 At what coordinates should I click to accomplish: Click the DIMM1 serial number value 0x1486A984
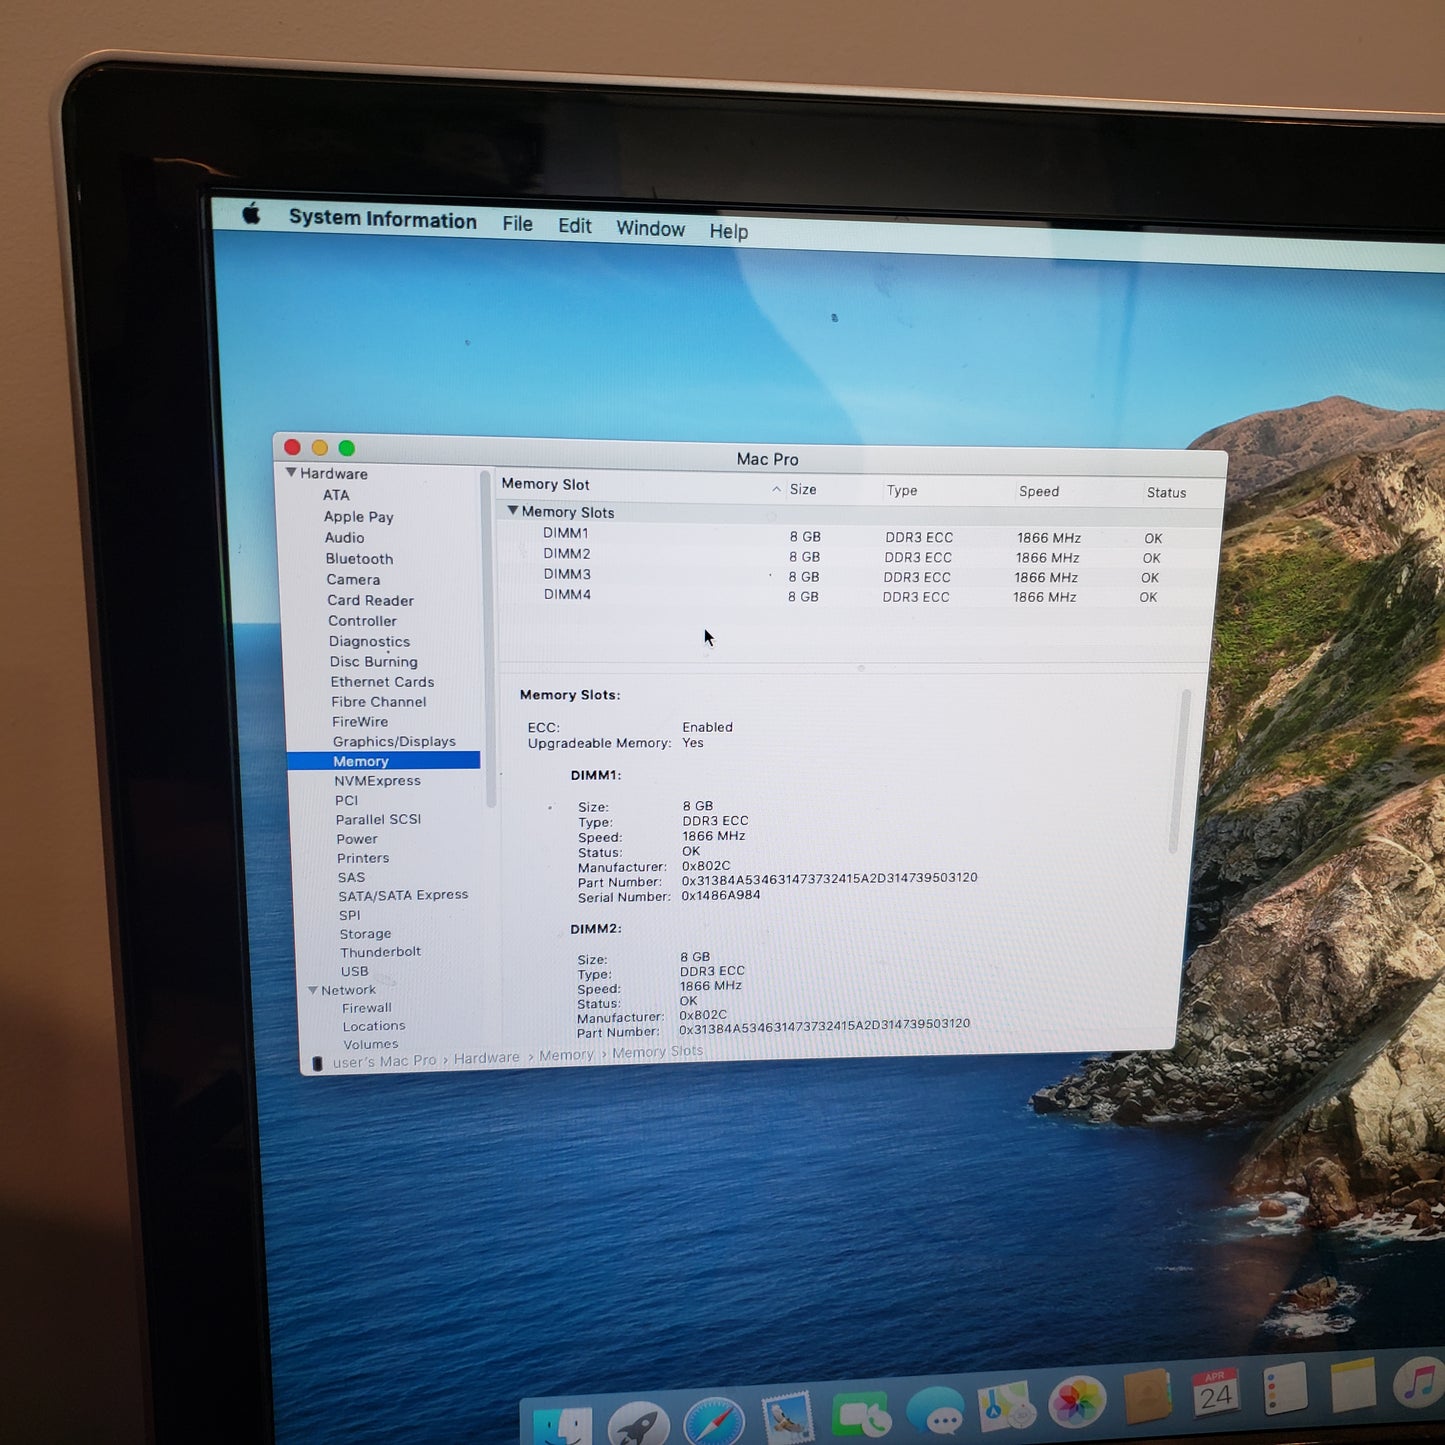point(720,895)
